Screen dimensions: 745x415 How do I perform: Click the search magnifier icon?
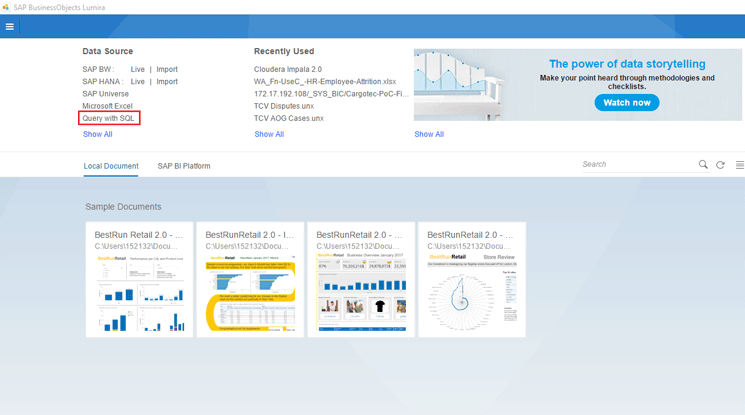pos(703,165)
